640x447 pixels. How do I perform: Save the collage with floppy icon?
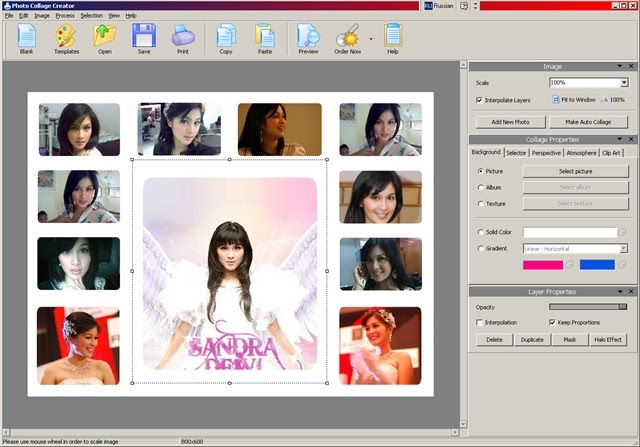[x=144, y=36]
